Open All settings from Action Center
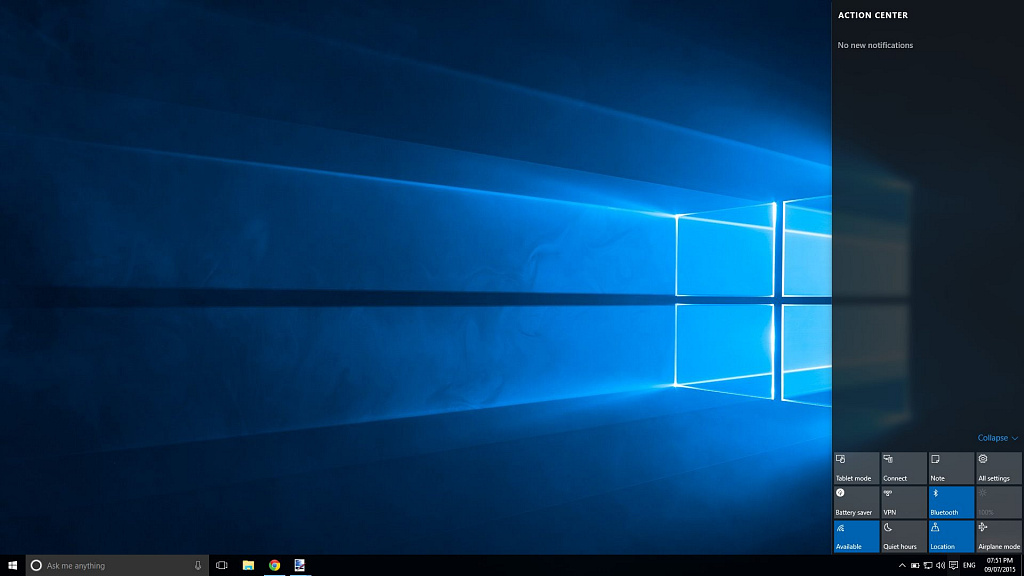 click(x=999, y=468)
